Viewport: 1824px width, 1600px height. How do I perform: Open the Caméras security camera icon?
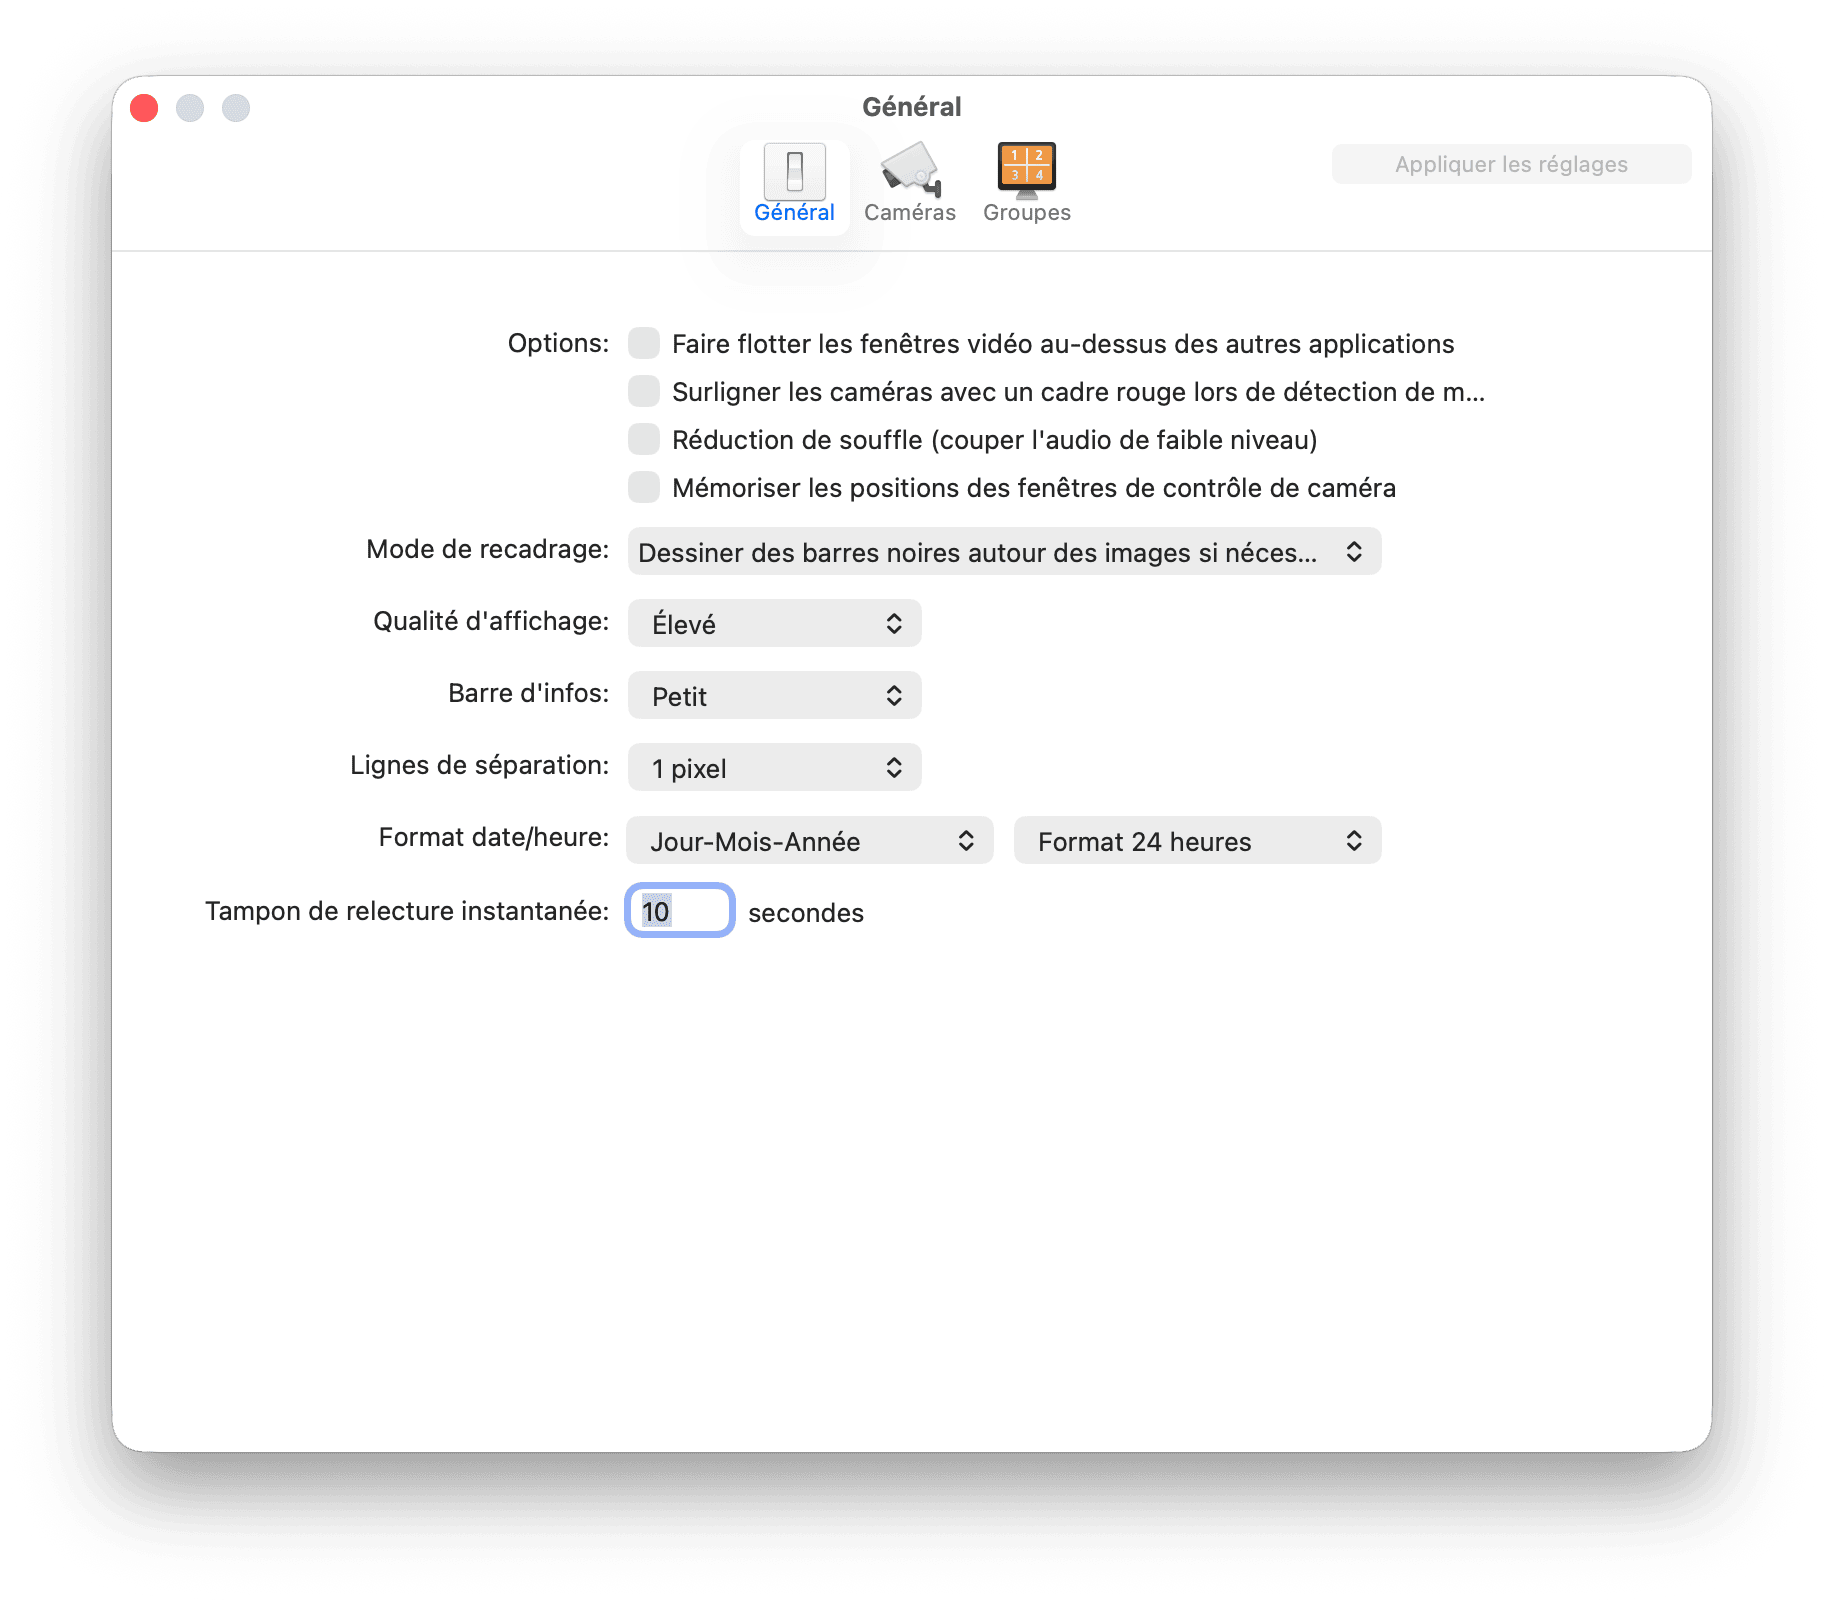pos(910,170)
